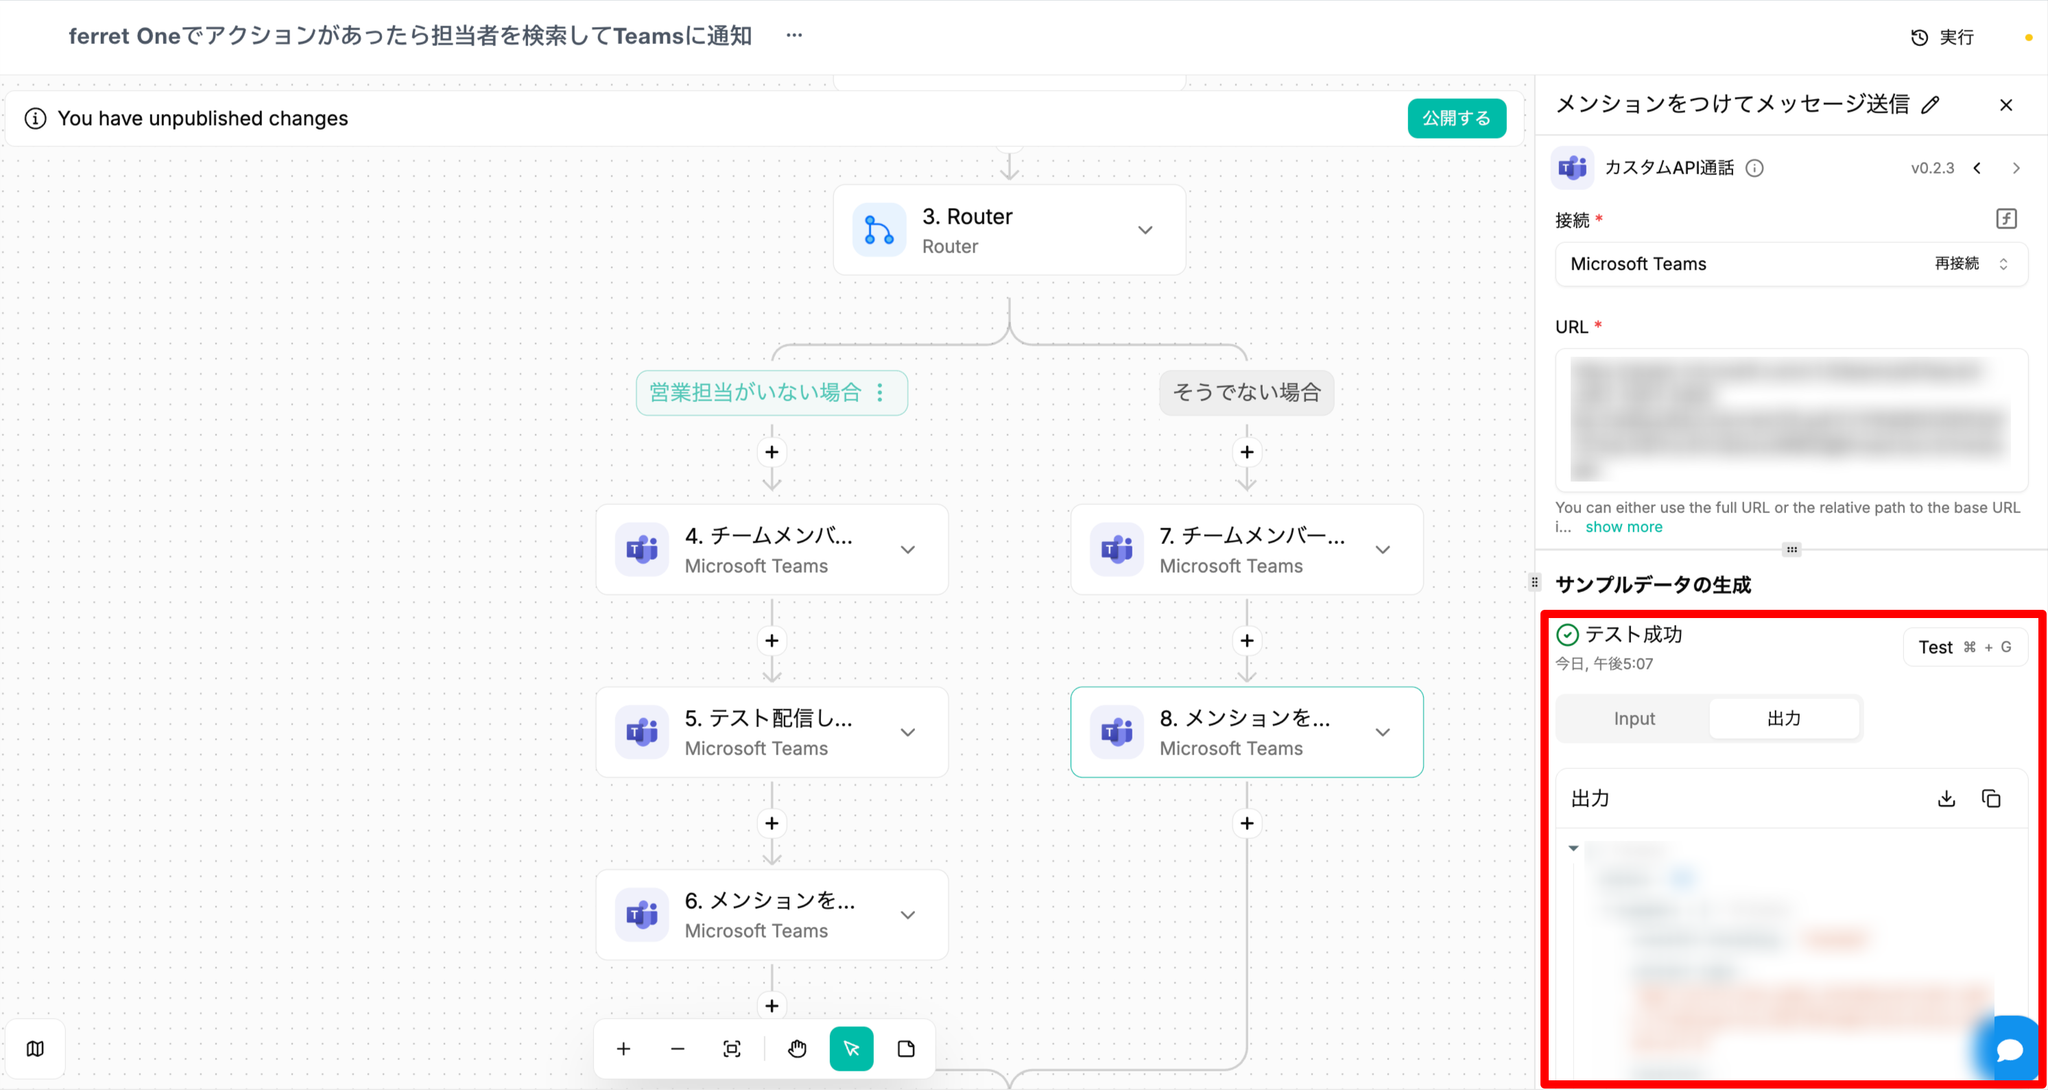
Task: Collapse the output JSON tree triangle
Action: click(x=1574, y=848)
